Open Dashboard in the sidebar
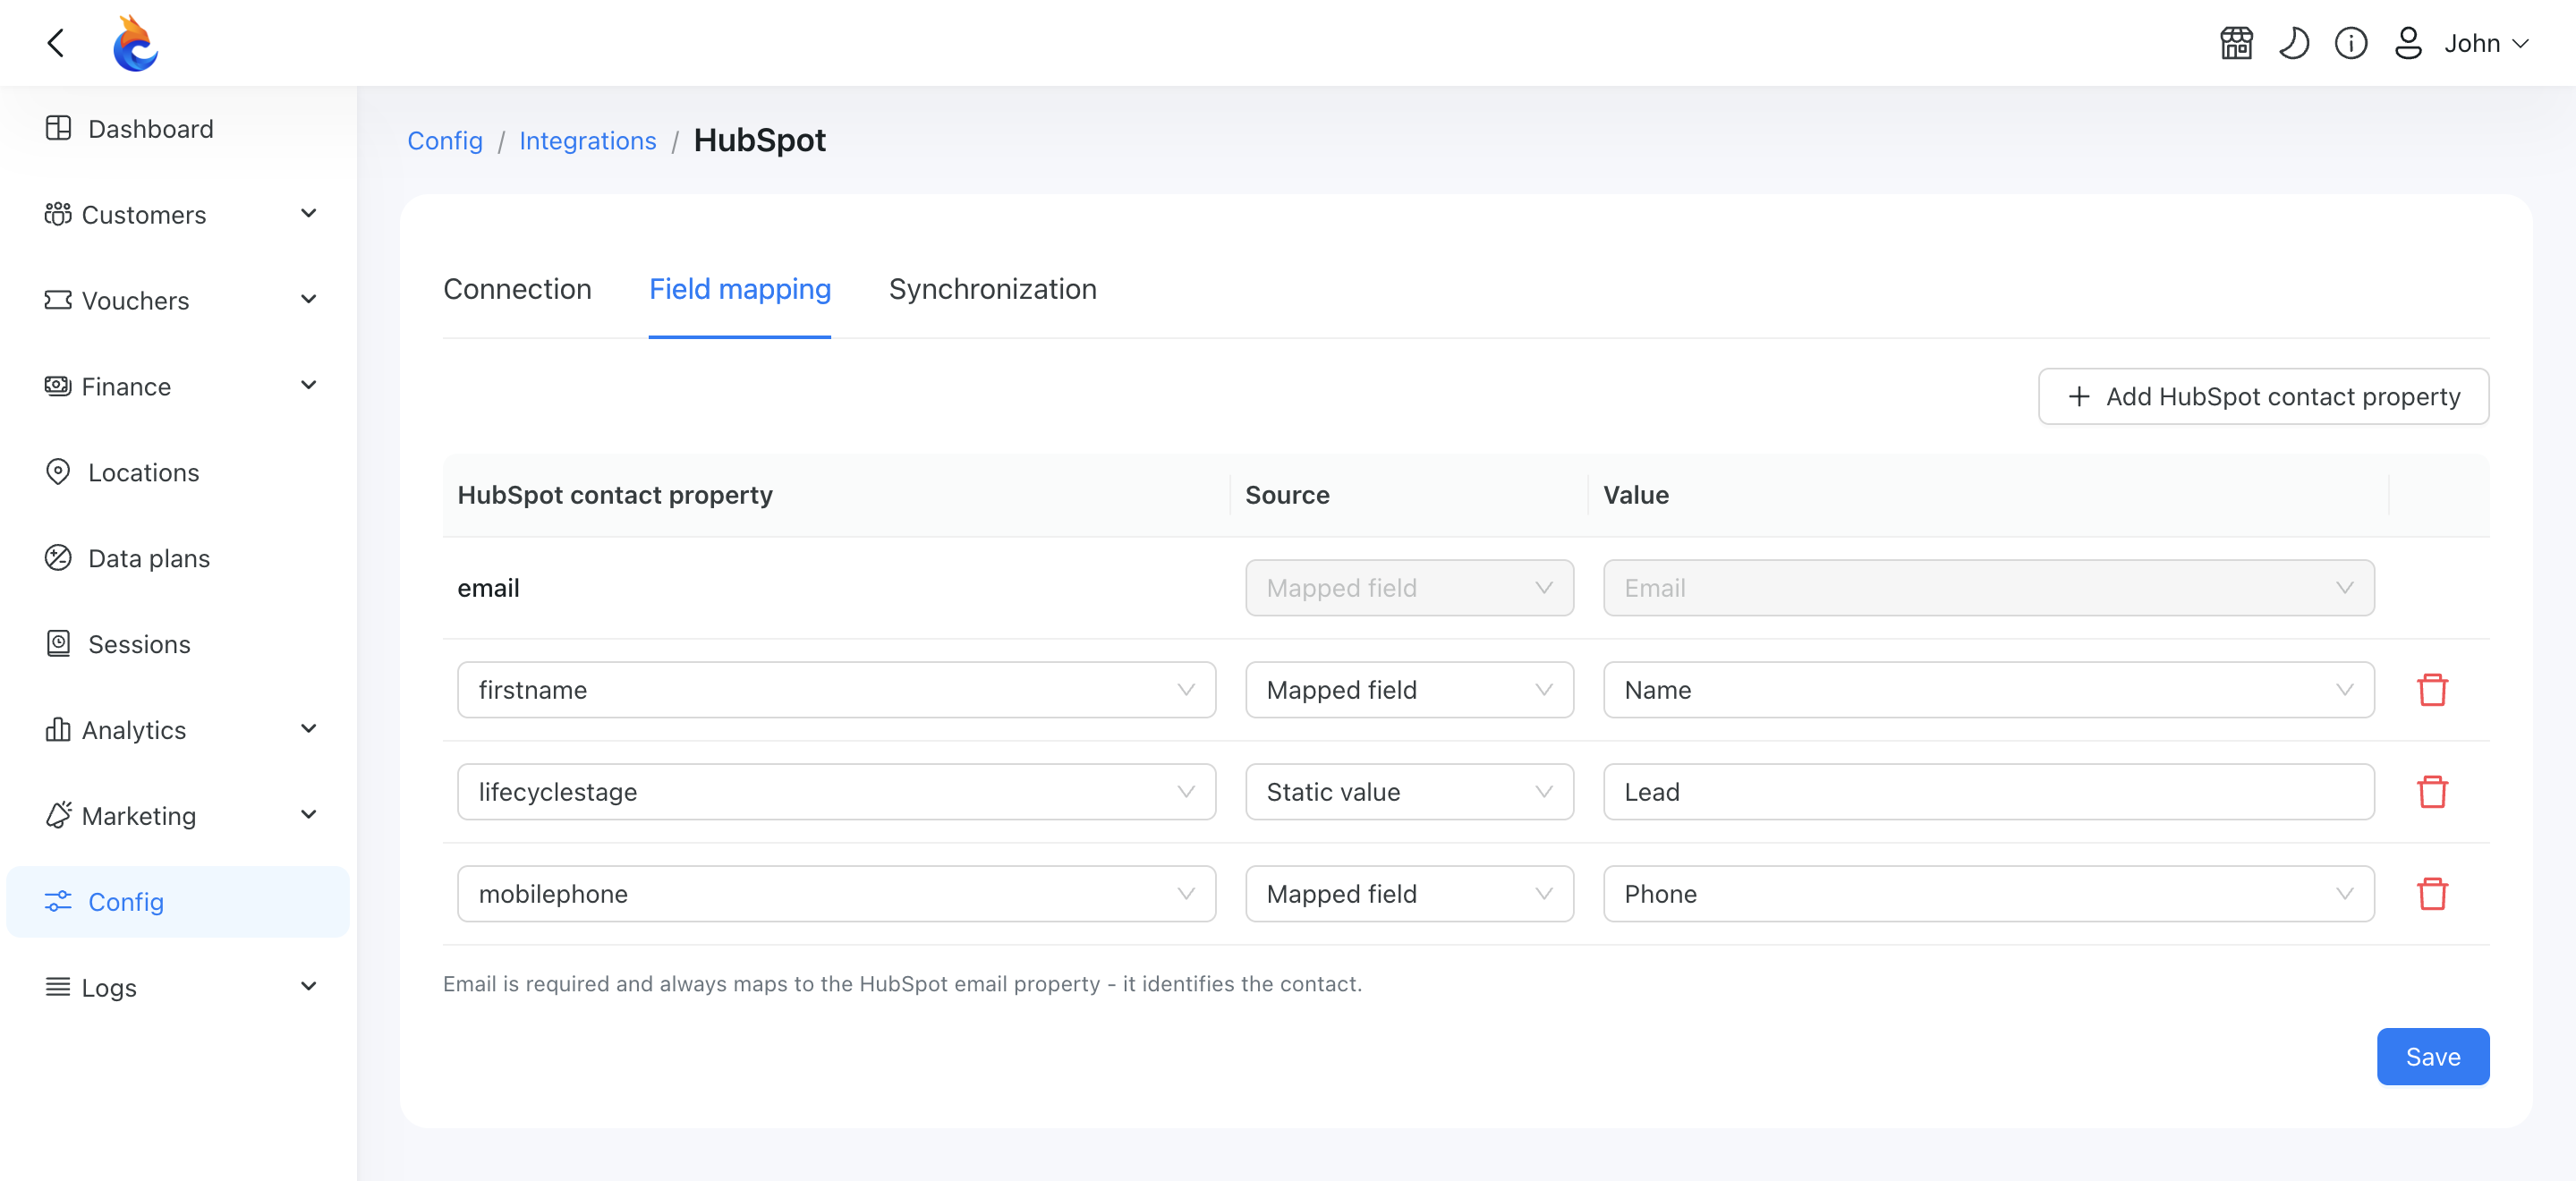Viewport: 2576px width, 1181px height. [178, 128]
